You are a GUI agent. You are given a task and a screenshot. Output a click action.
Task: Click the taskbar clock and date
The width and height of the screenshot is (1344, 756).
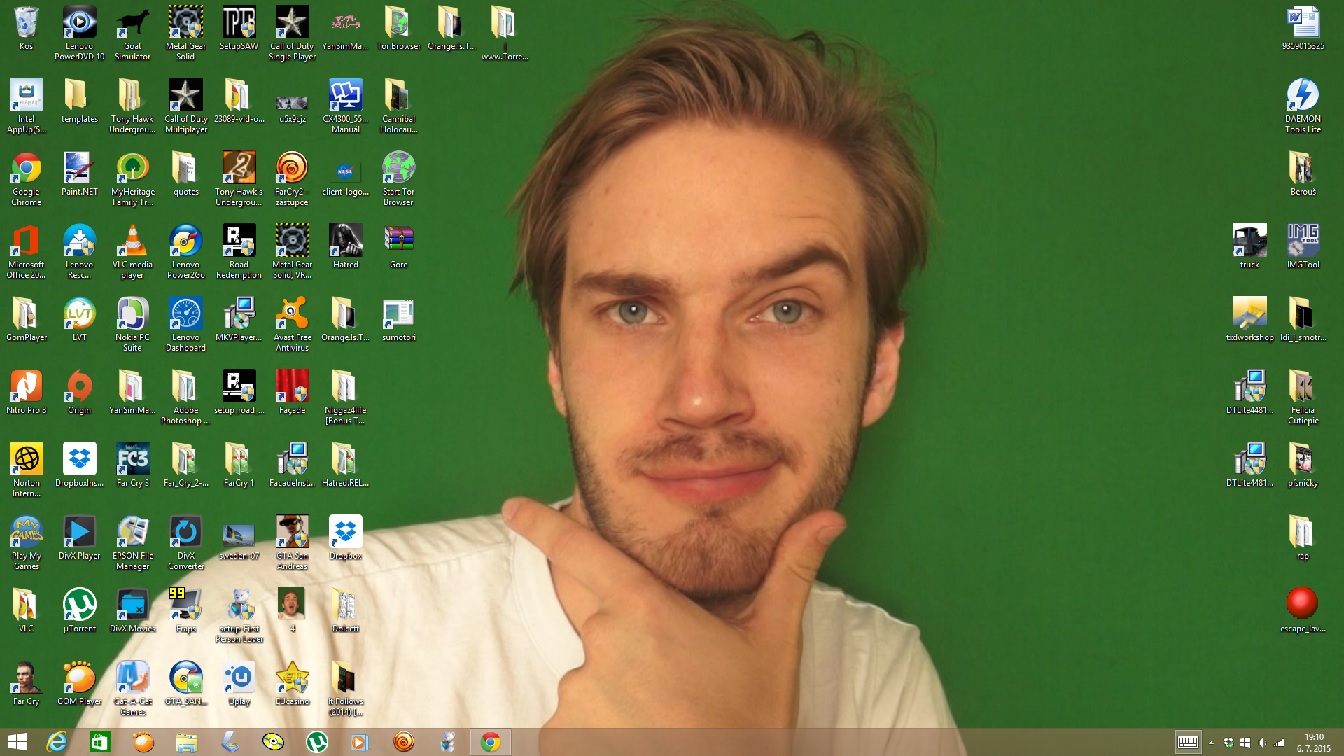(1311, 742)
